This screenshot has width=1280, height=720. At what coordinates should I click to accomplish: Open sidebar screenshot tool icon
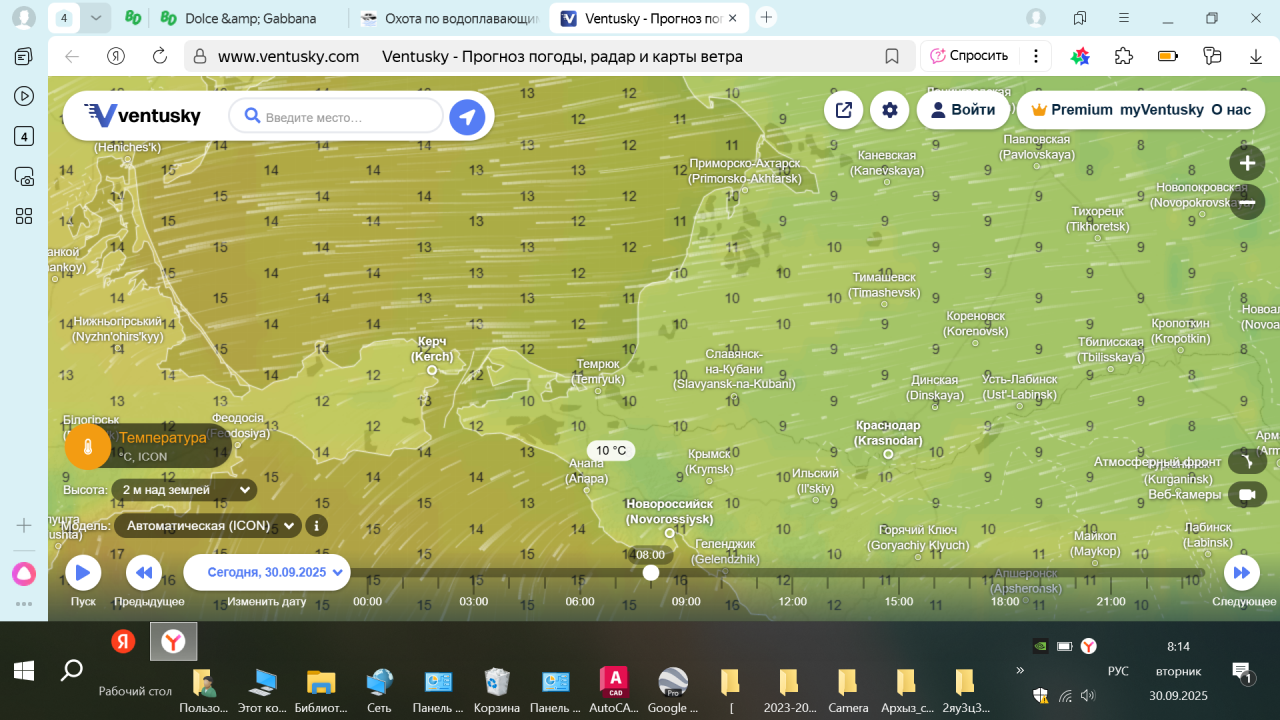point(24,177)
